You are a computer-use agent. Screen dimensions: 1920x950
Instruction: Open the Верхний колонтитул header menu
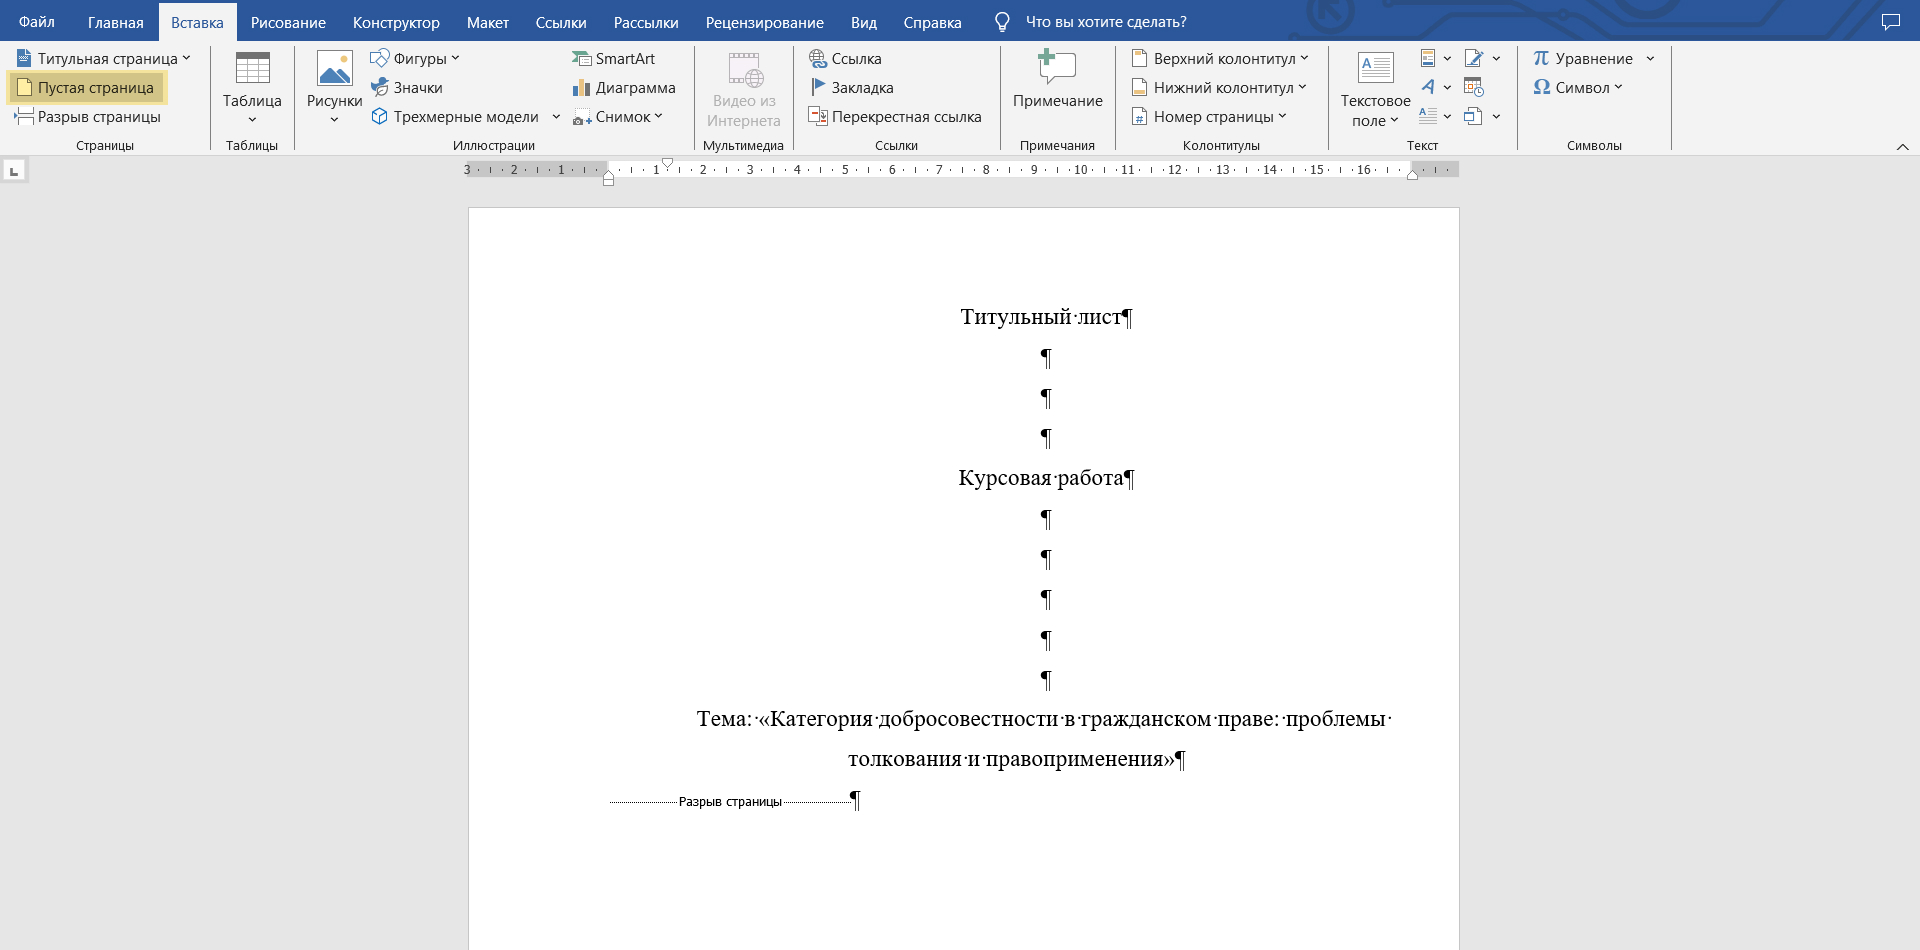(1220, 58)
